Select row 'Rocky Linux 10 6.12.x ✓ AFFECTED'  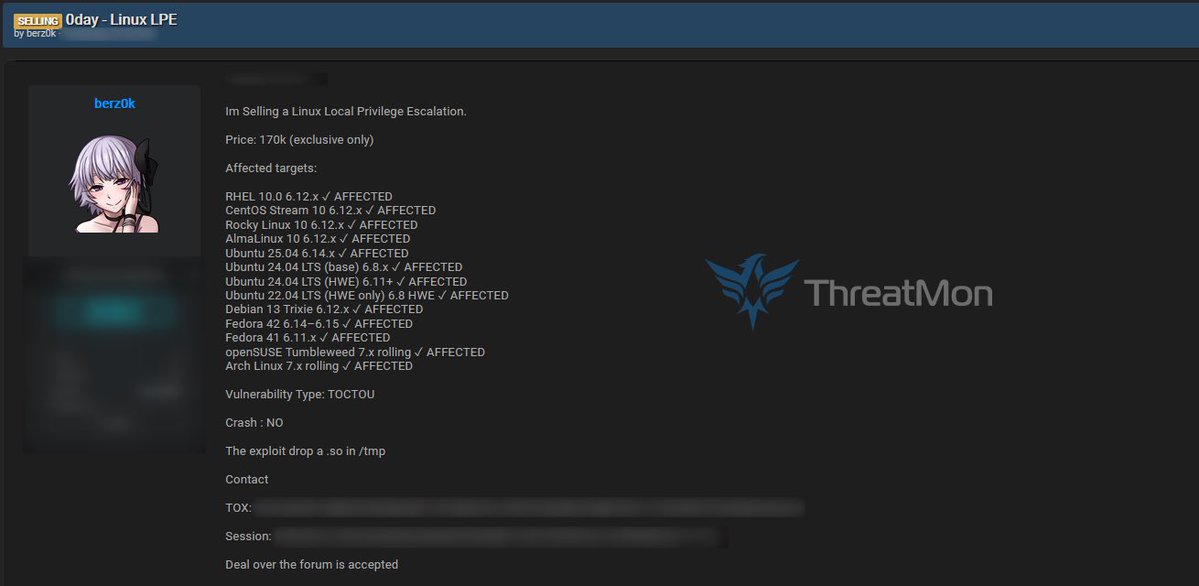click(x=321, y=225)
